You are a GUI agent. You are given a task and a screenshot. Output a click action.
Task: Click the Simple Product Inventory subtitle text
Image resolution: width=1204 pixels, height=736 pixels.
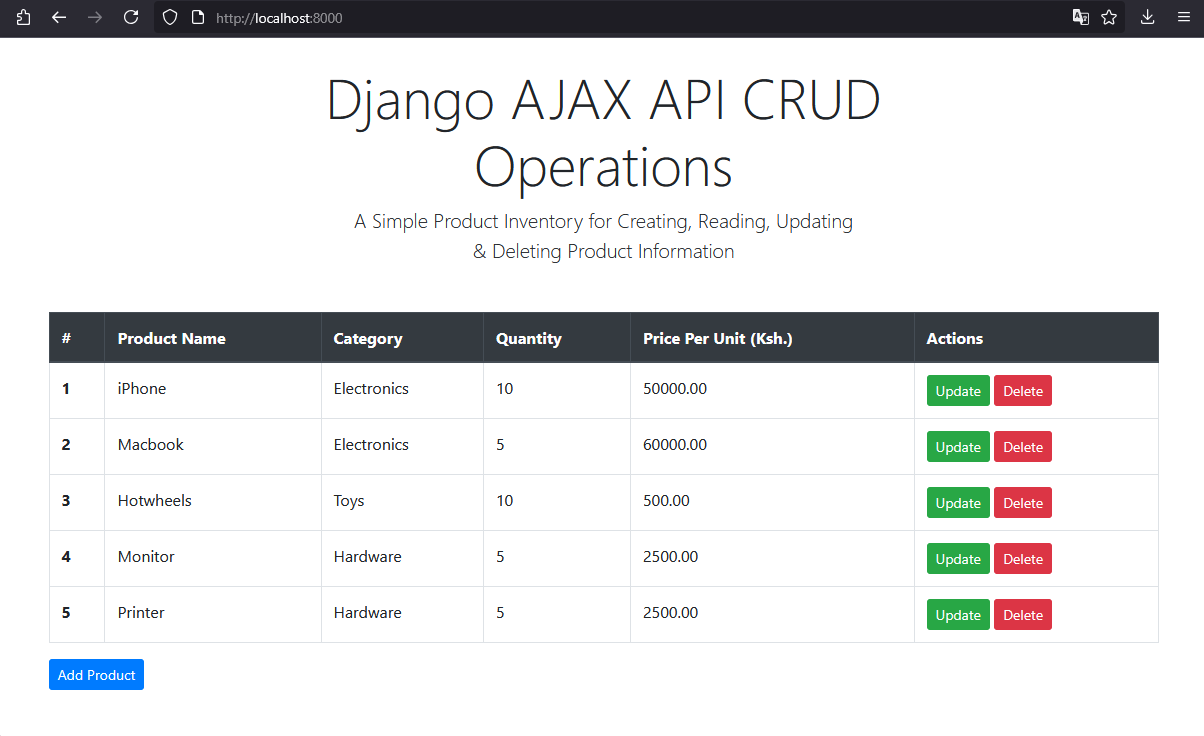coord(604,236)
